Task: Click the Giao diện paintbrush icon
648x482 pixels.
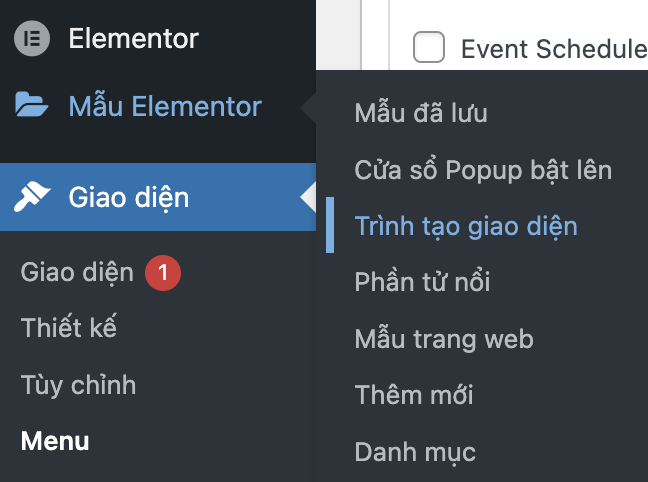Action: (x=31, y=197)
